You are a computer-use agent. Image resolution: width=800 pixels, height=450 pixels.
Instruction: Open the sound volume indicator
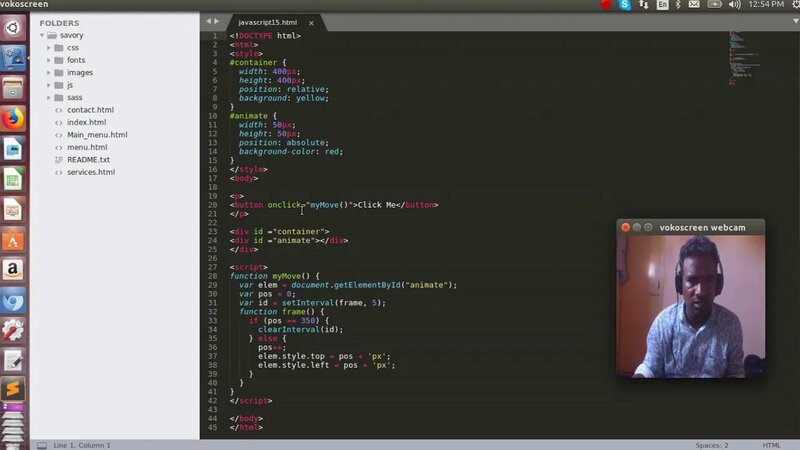click(735, 5)
